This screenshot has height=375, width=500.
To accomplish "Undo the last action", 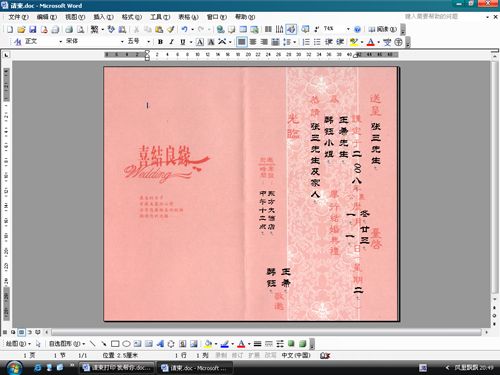I will point(184,30).
